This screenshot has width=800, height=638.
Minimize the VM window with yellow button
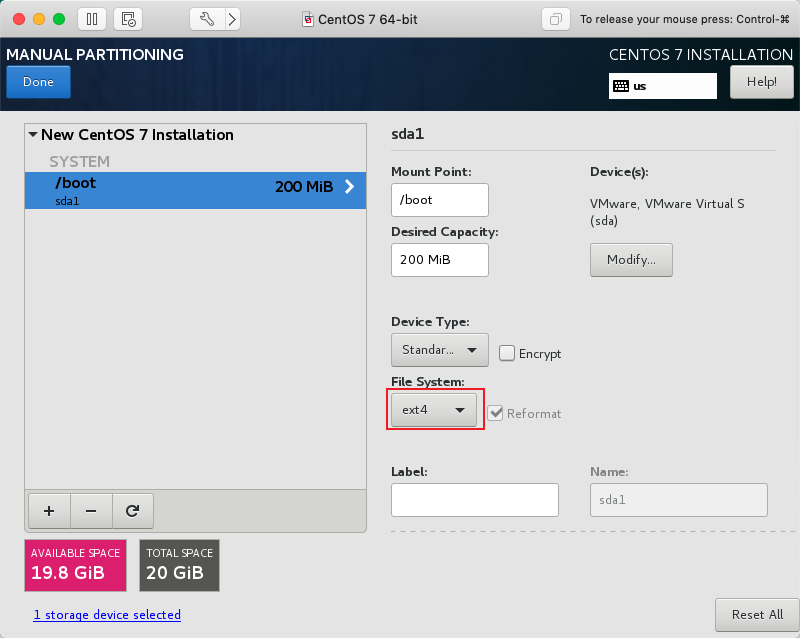(39, 19)
